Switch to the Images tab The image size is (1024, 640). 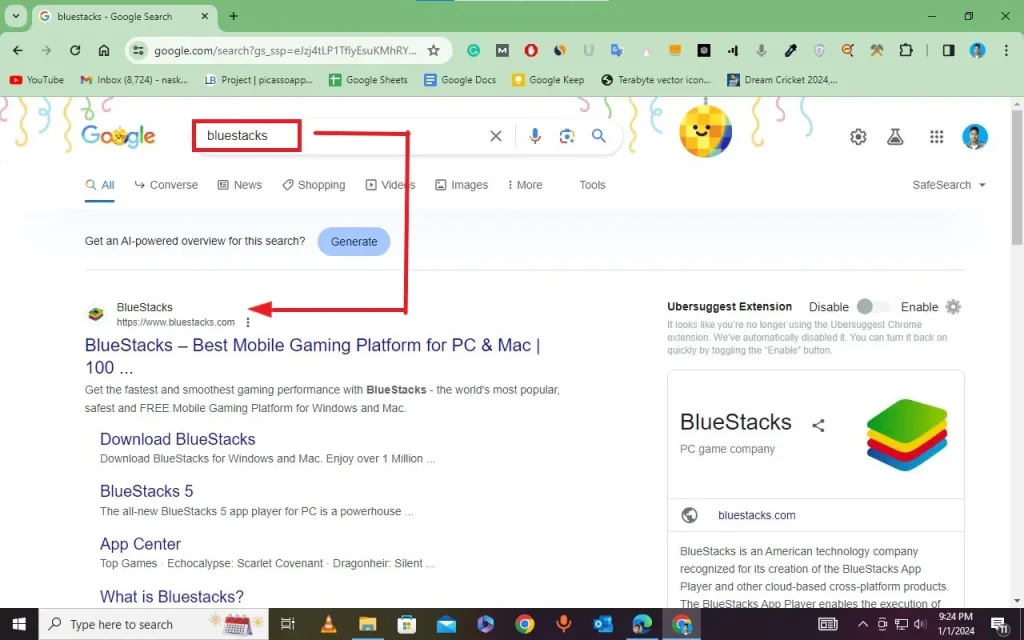(462, 185)
